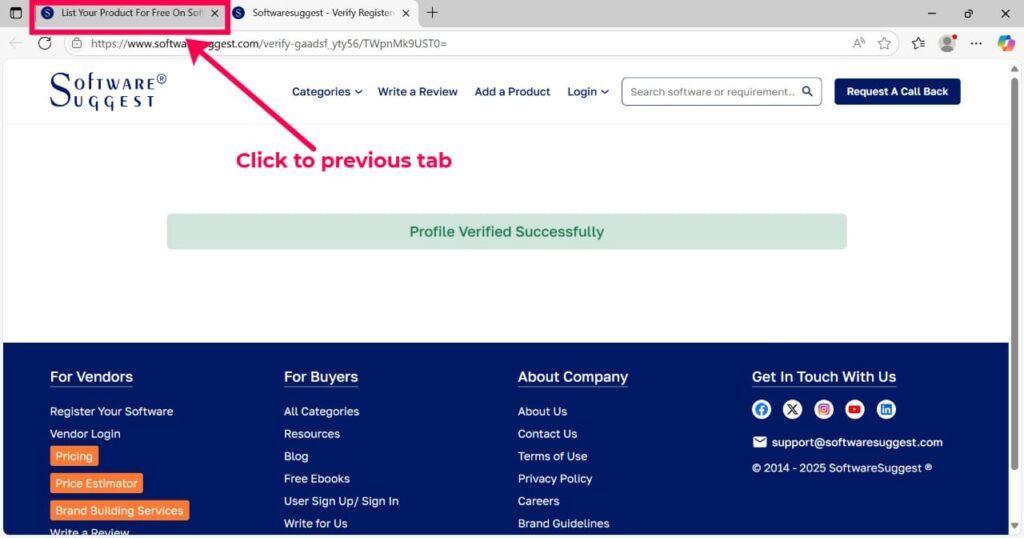Open Free Ebooks link
Image resolution: width=1024 pixels, height=538 pixels.
(x=317, y=479)
